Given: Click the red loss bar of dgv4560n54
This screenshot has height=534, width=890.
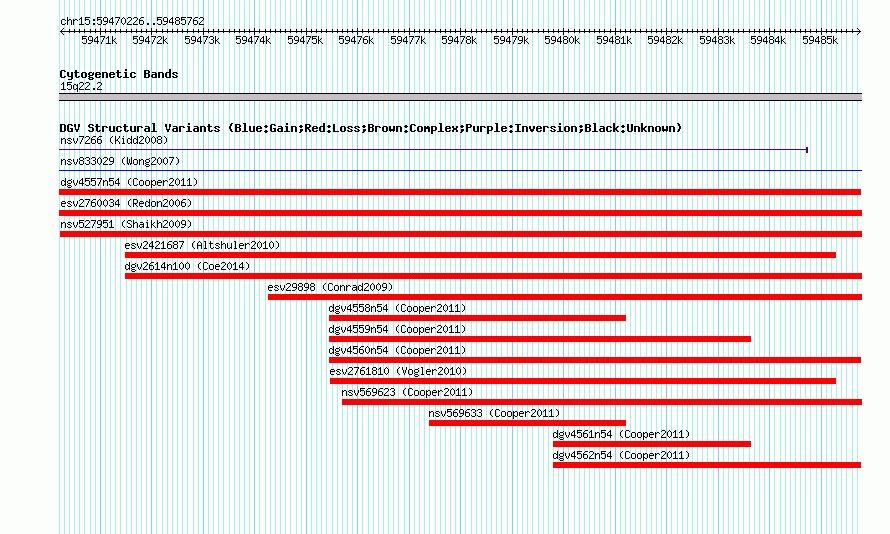Looking at the screenshot, I should 595,360.
